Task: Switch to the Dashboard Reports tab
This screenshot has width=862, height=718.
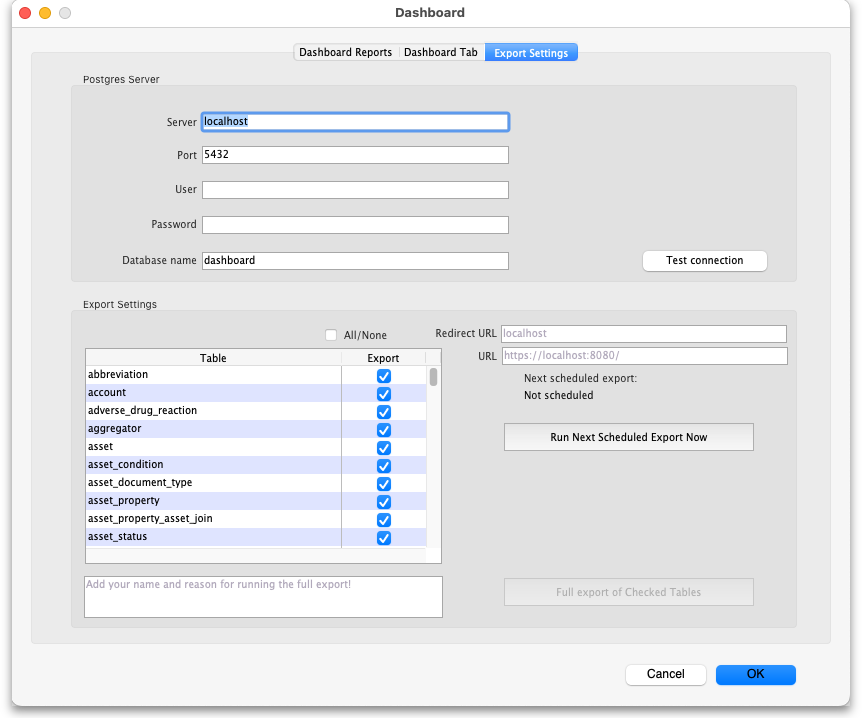Action: click(x=345, y=52)
